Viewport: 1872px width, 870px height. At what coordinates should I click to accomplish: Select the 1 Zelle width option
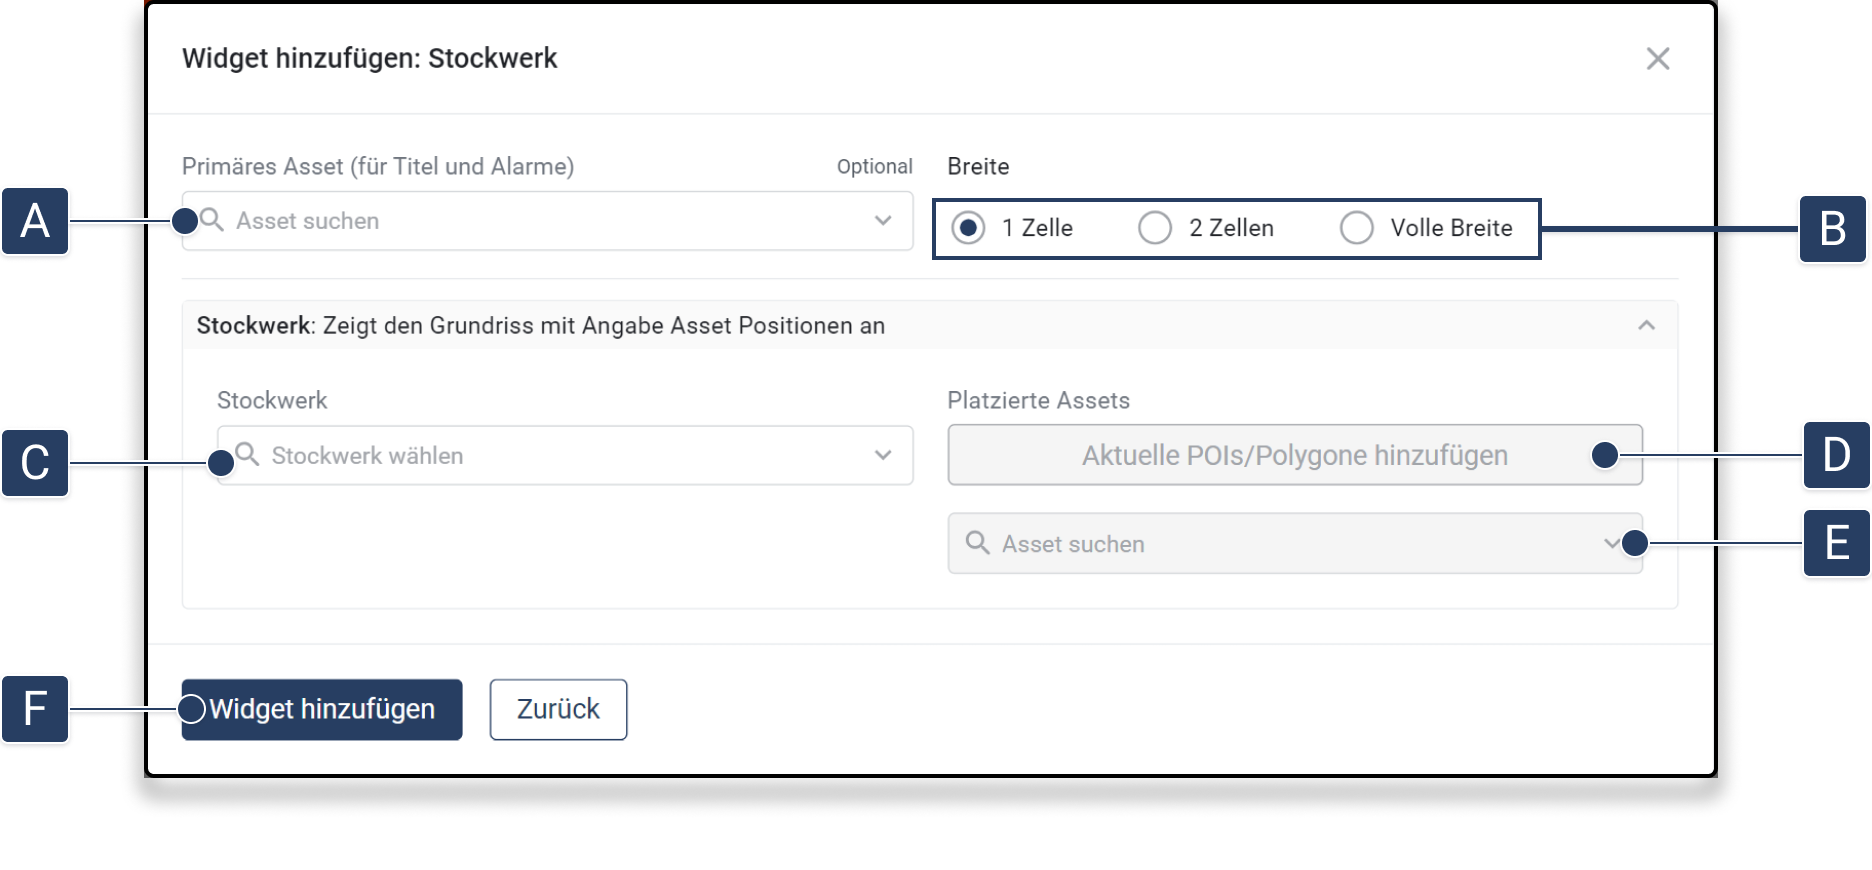tap(968, 228)
